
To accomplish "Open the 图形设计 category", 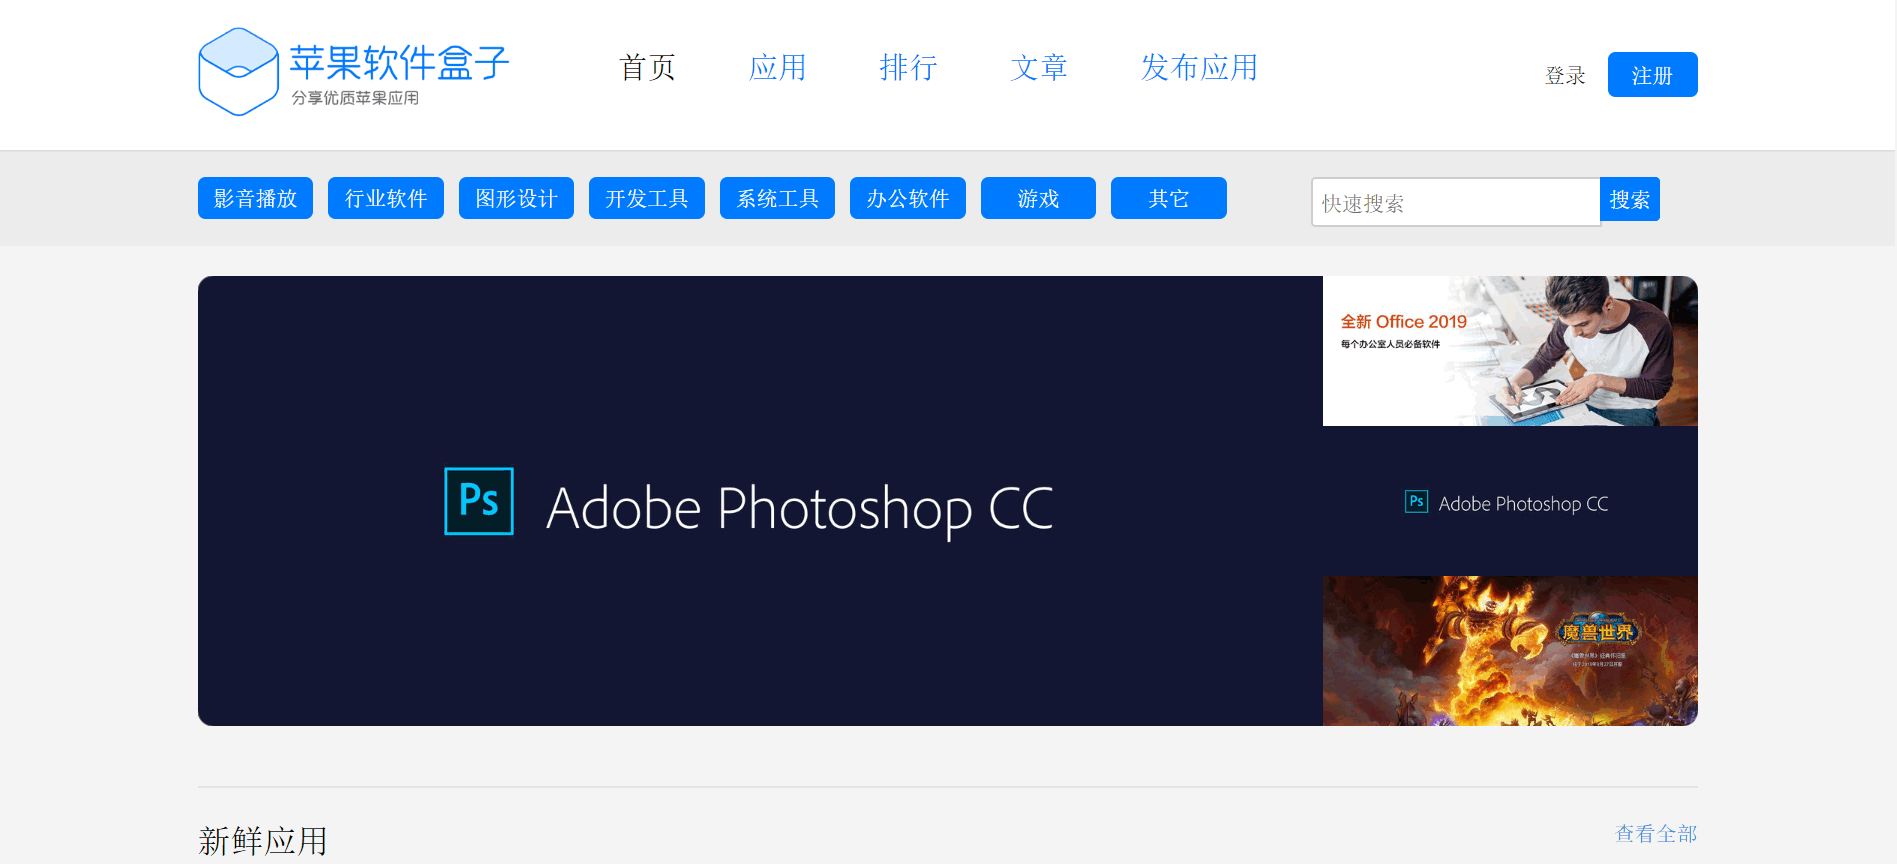I will 516,198.
